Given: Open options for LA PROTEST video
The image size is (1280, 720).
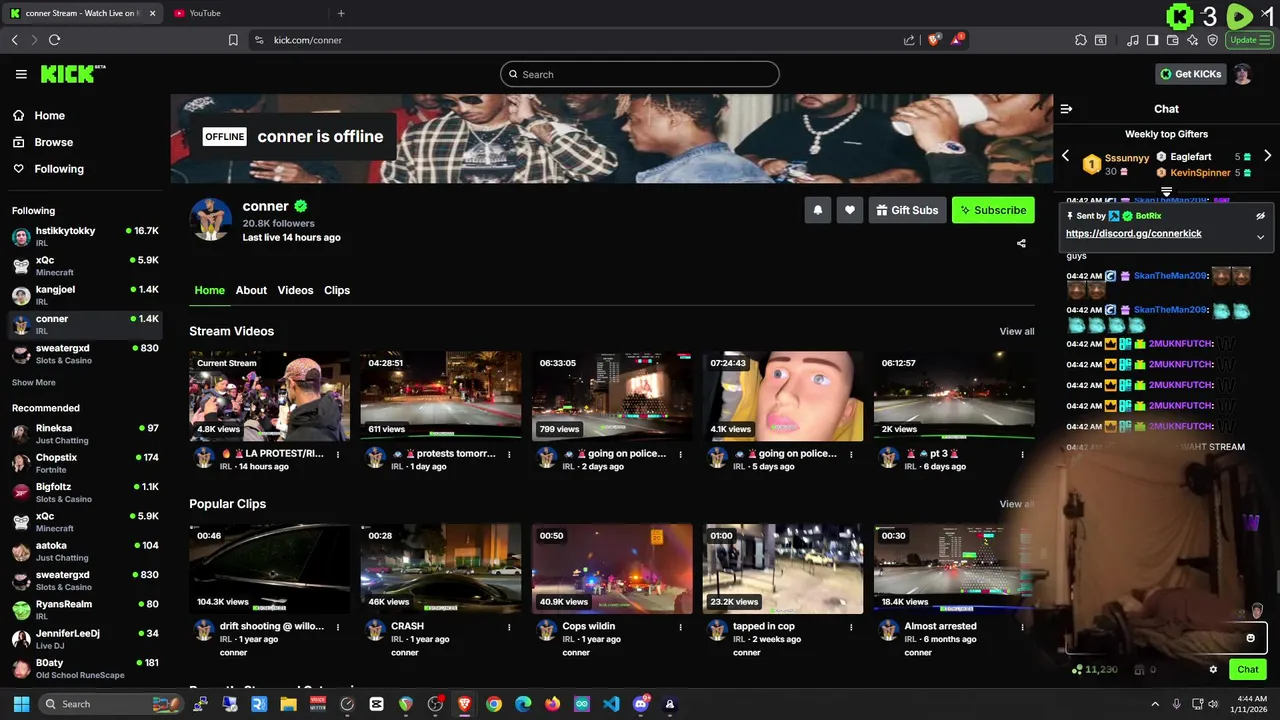Looking at the screenshot, I should coord(337,454).
